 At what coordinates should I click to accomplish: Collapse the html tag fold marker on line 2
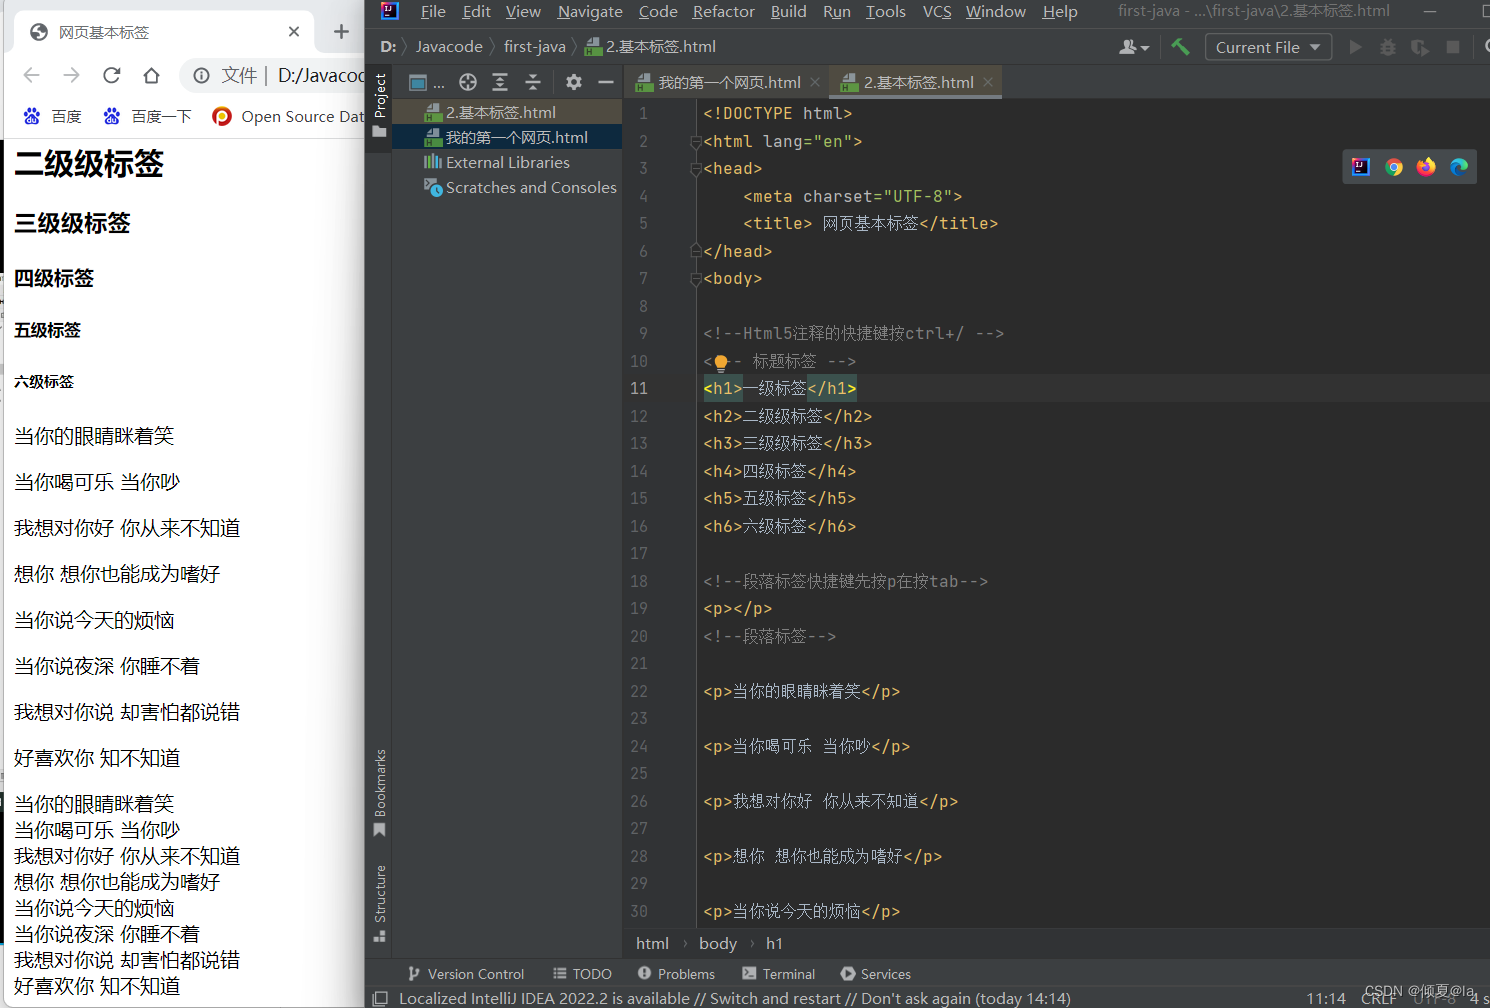pyautogui.click(x=695, y=142)
